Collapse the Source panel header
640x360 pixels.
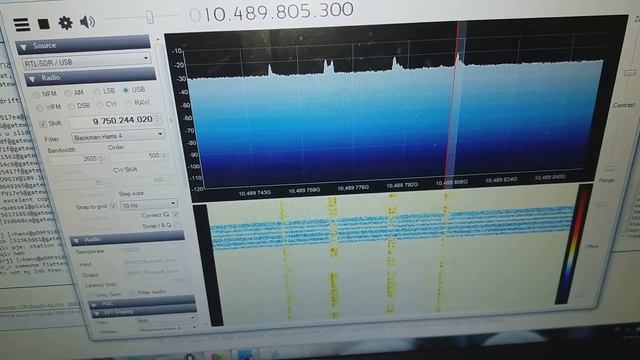(x=84, y=45)
